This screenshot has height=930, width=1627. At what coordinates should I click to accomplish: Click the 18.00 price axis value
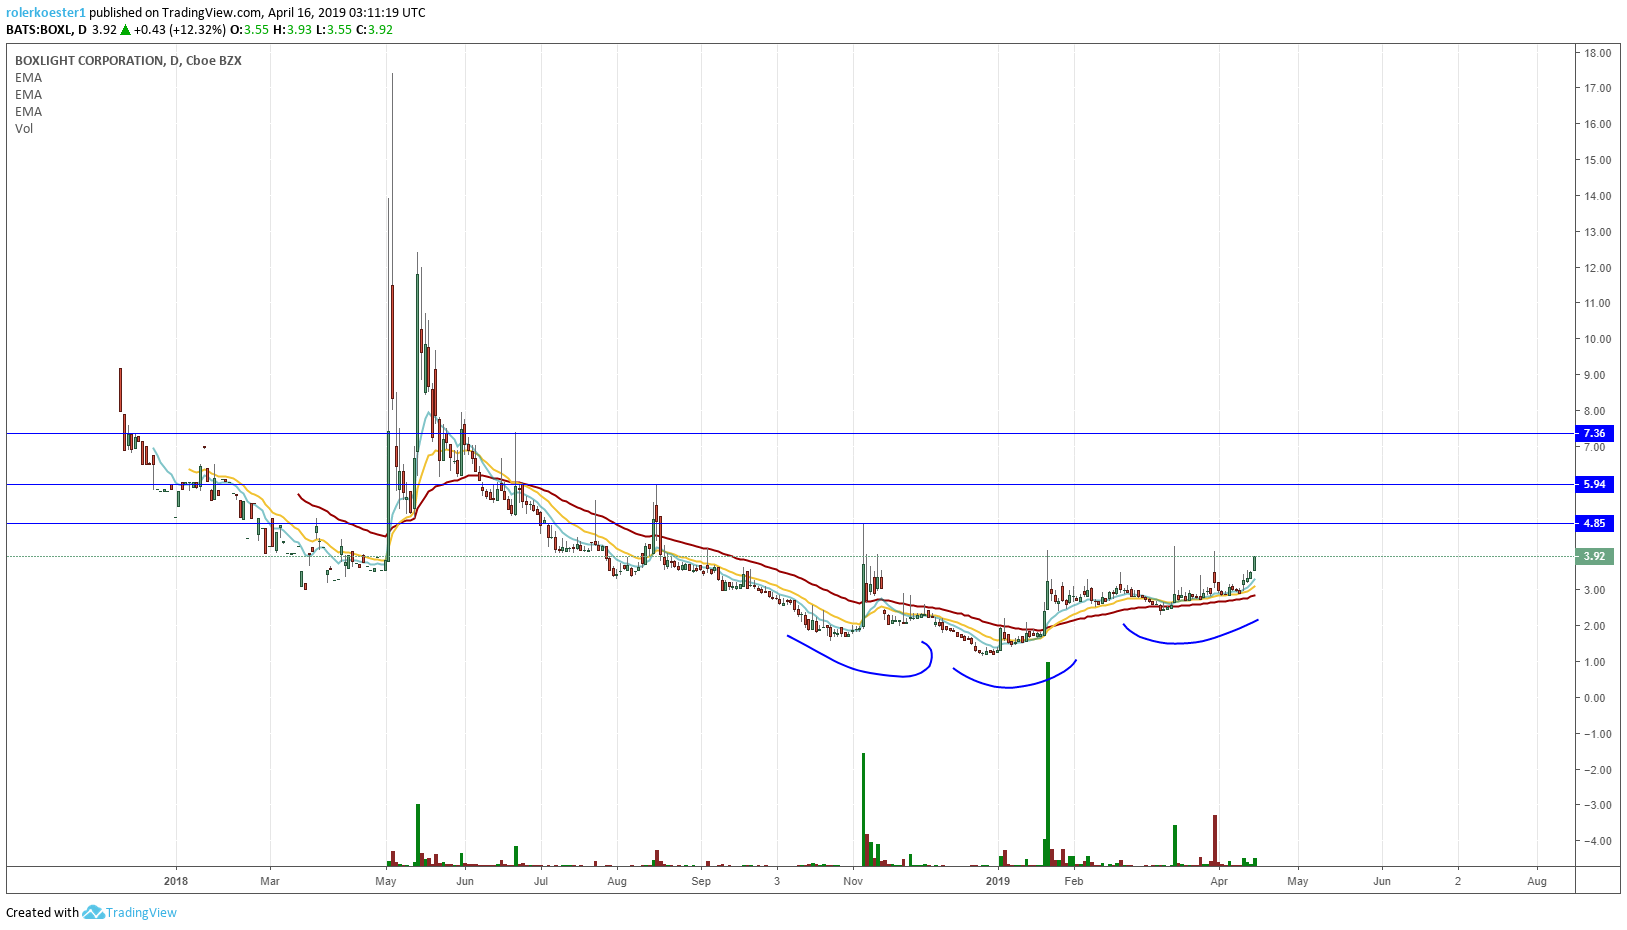click(1598, 53)
